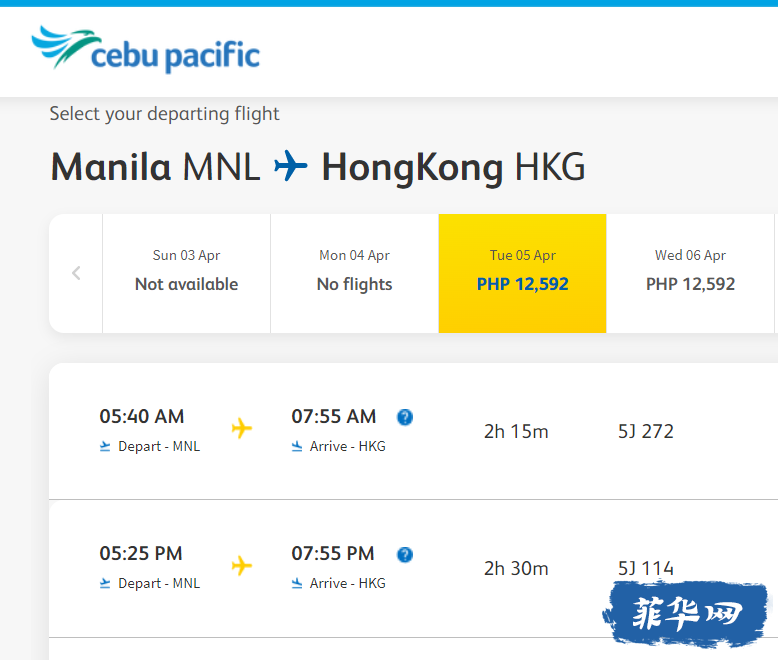The width and height of the screenshot is (778, 660).
Task: Click yellow plane icon on 5J 114 row
Action: [242, 566]
